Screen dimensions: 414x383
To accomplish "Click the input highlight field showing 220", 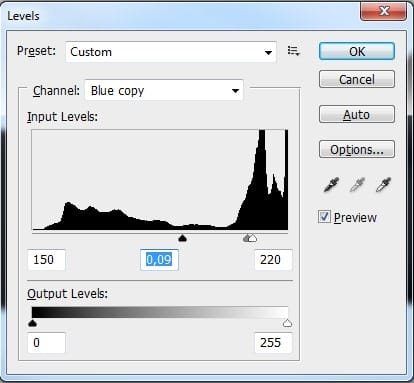I will coord(273,260).
